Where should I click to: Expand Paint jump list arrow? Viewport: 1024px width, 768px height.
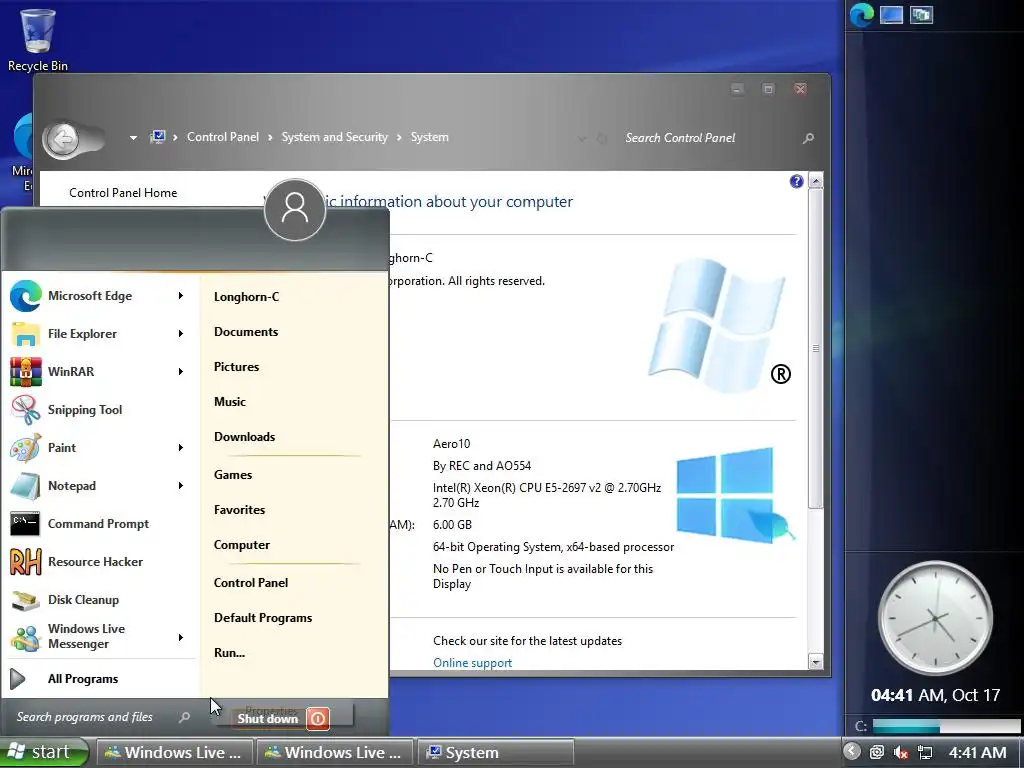pyautogui.click(x=181, y=447)
